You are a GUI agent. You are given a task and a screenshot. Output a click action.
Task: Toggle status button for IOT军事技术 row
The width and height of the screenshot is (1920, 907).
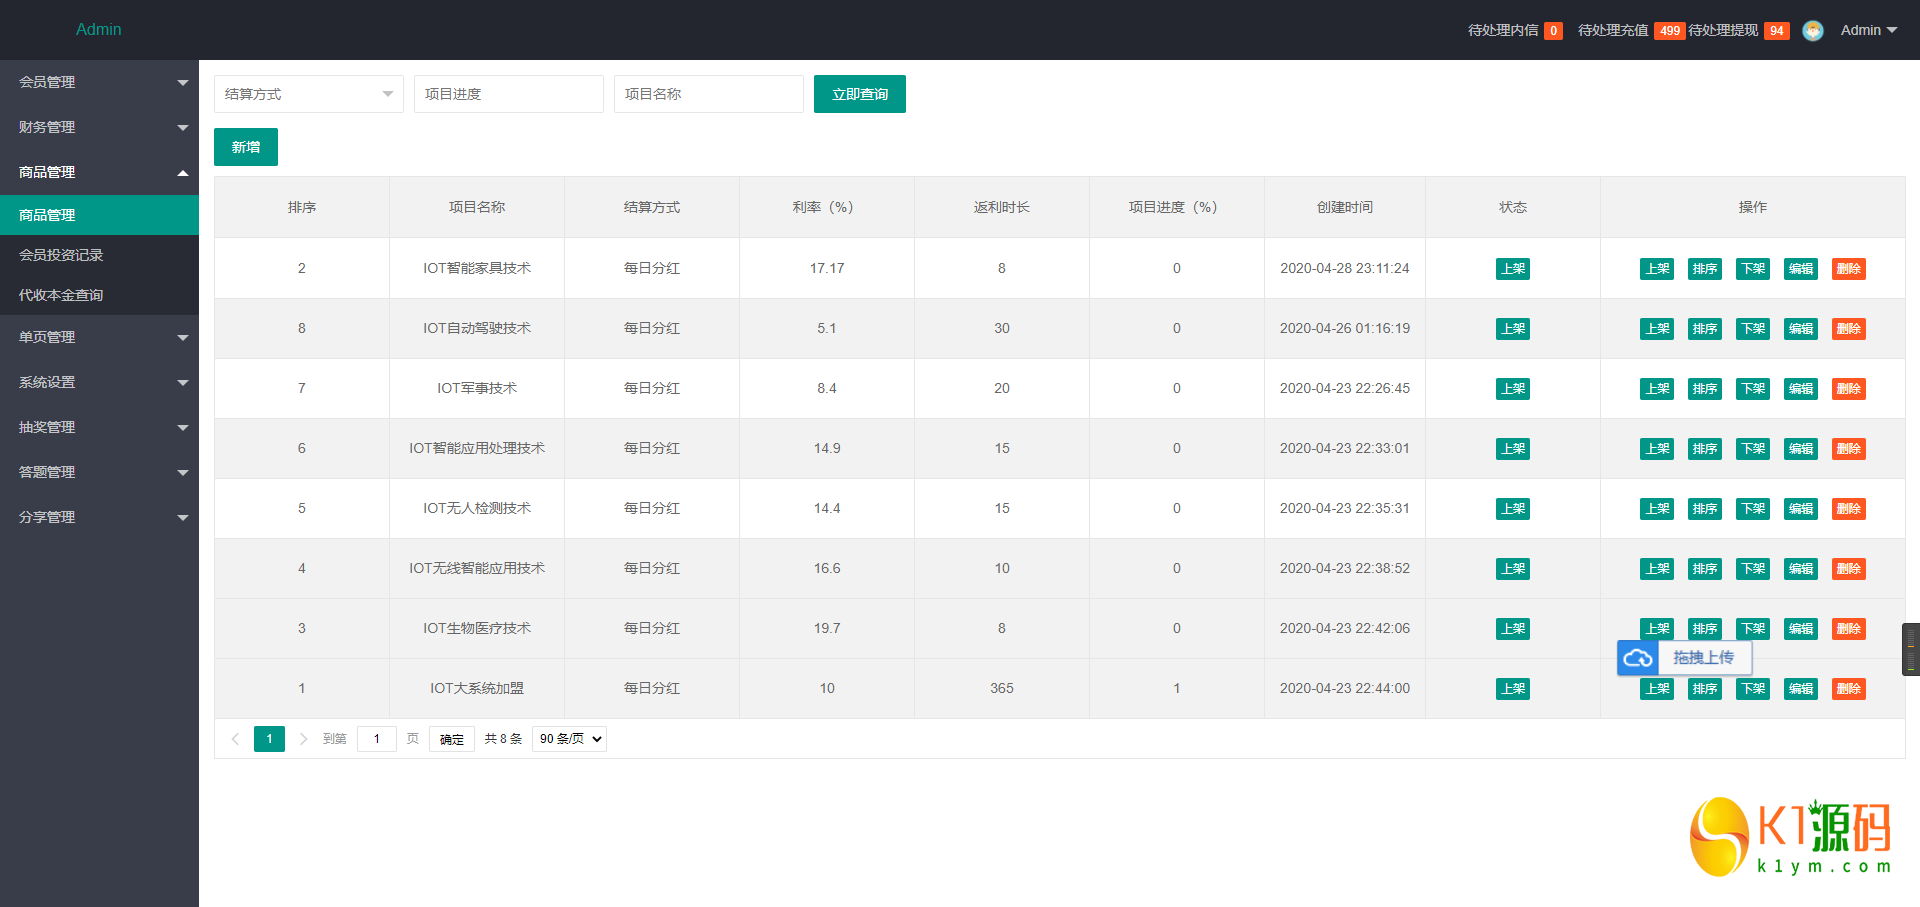point(1512,389)
